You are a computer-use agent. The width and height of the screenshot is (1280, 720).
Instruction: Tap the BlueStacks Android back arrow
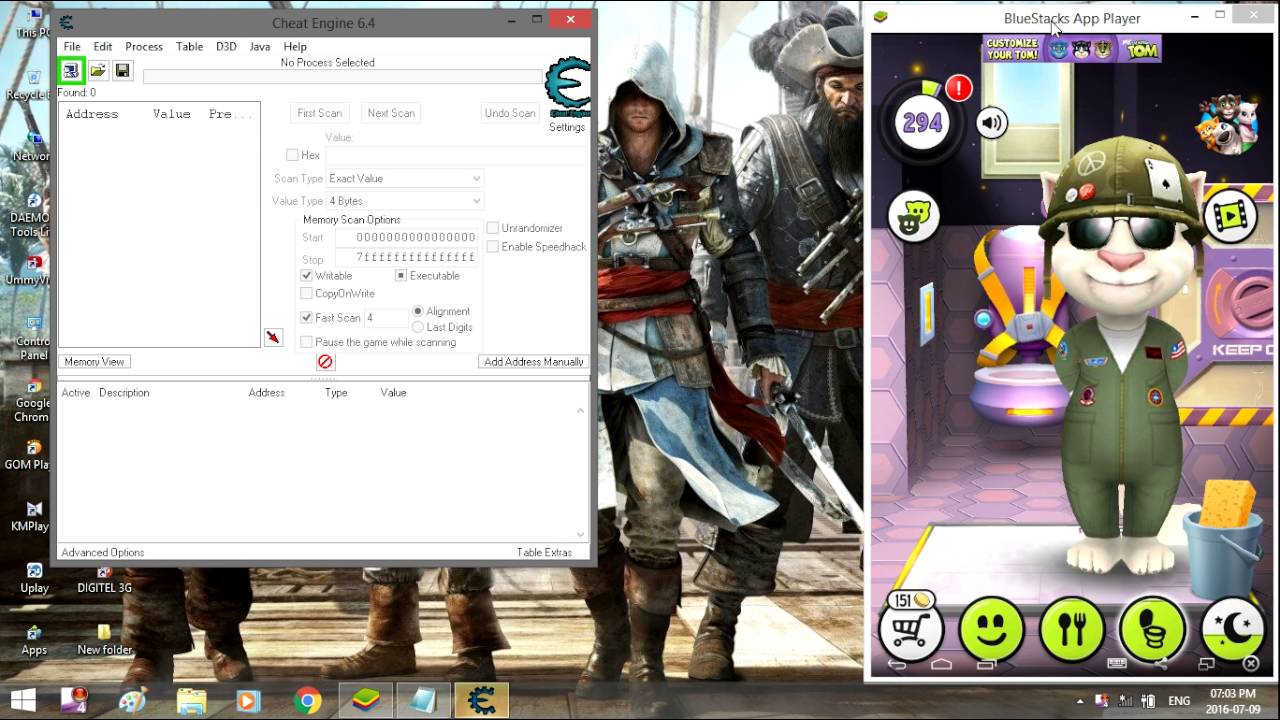[x=897, y=664]
